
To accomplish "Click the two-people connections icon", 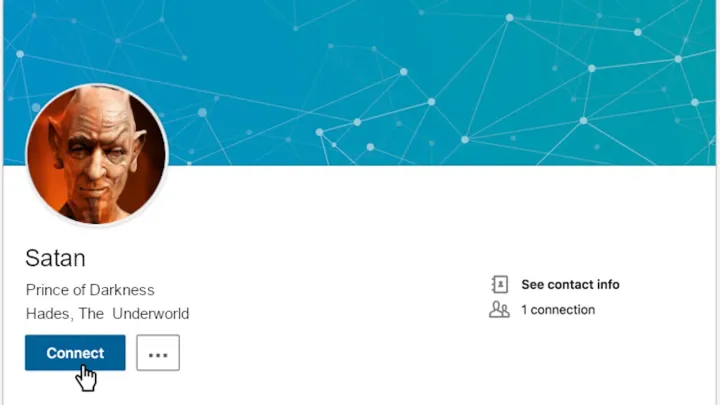I will pos(499,310).
